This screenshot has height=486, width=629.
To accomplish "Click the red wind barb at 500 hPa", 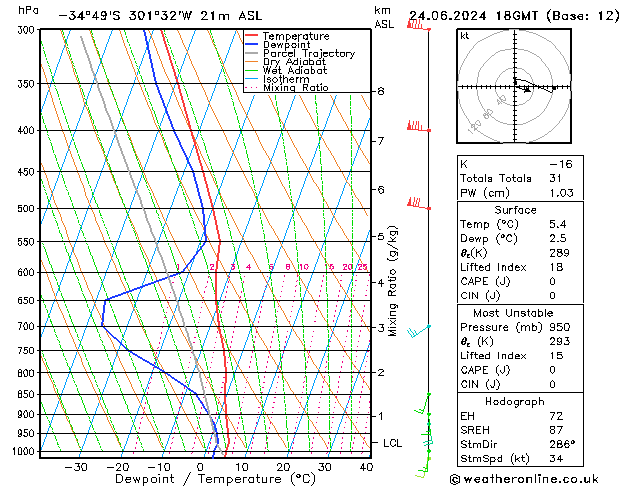I will point(418,203).
